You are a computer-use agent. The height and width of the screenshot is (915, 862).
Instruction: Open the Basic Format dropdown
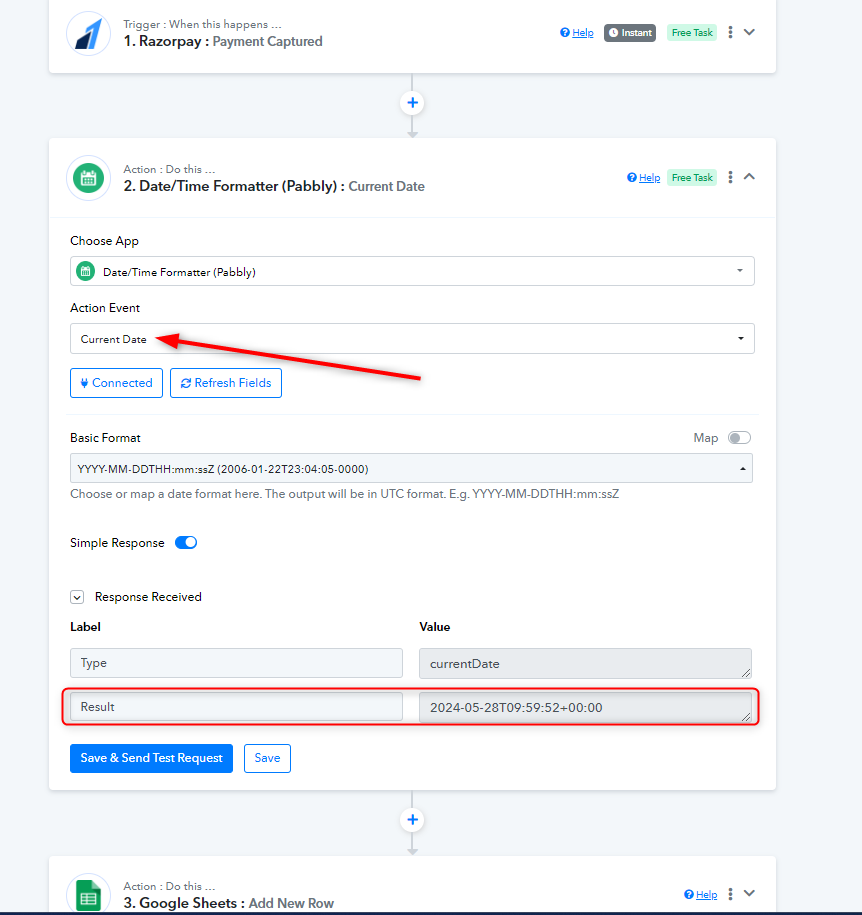coord(411,468)
